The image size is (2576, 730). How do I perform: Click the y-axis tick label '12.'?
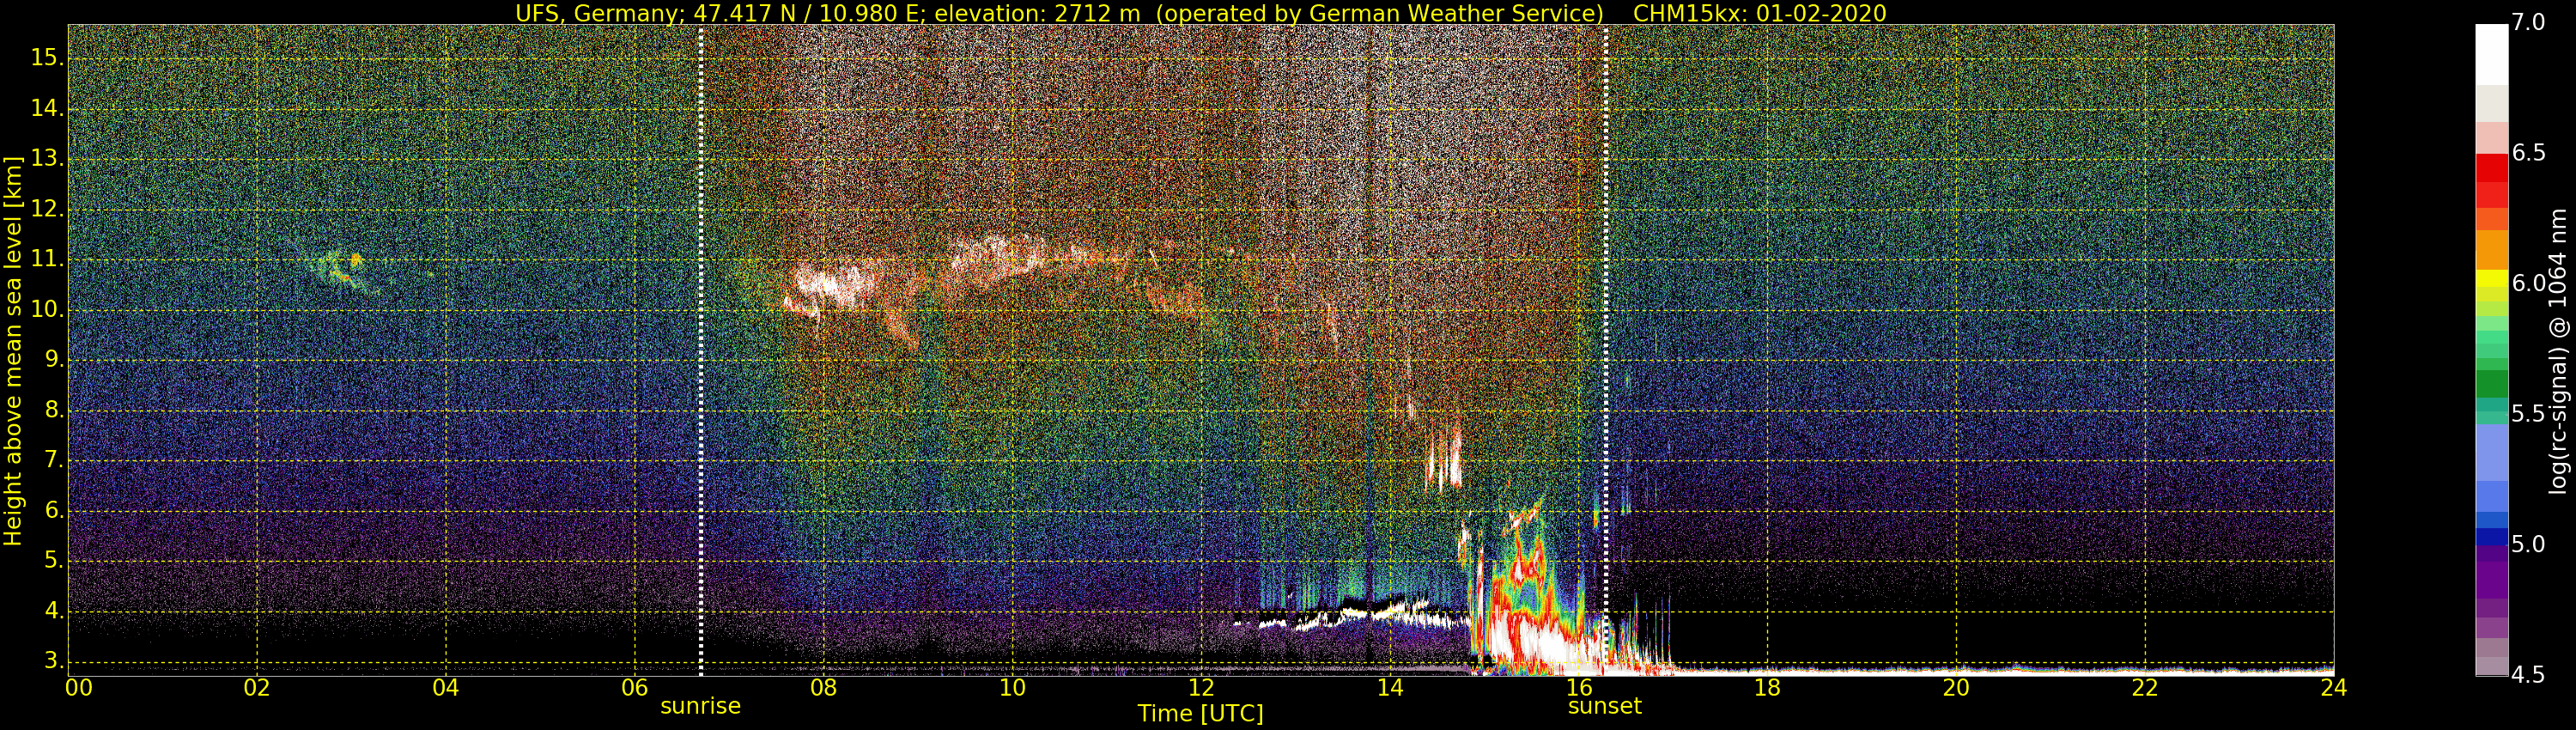coord(46,209)
